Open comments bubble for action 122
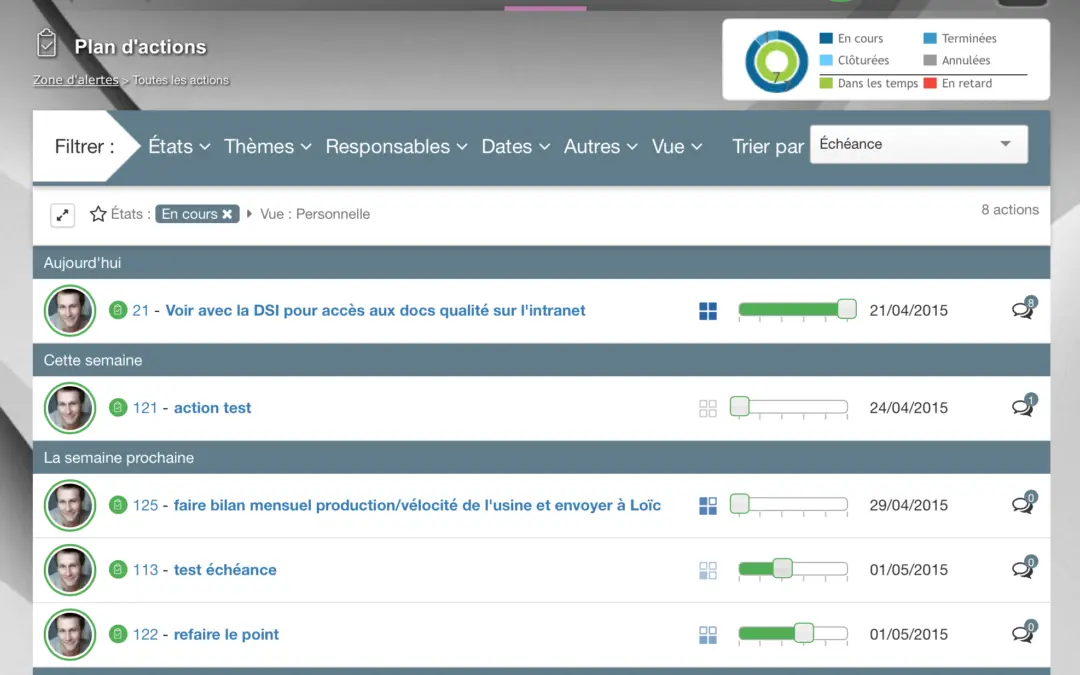 (x=1022, y=634)
